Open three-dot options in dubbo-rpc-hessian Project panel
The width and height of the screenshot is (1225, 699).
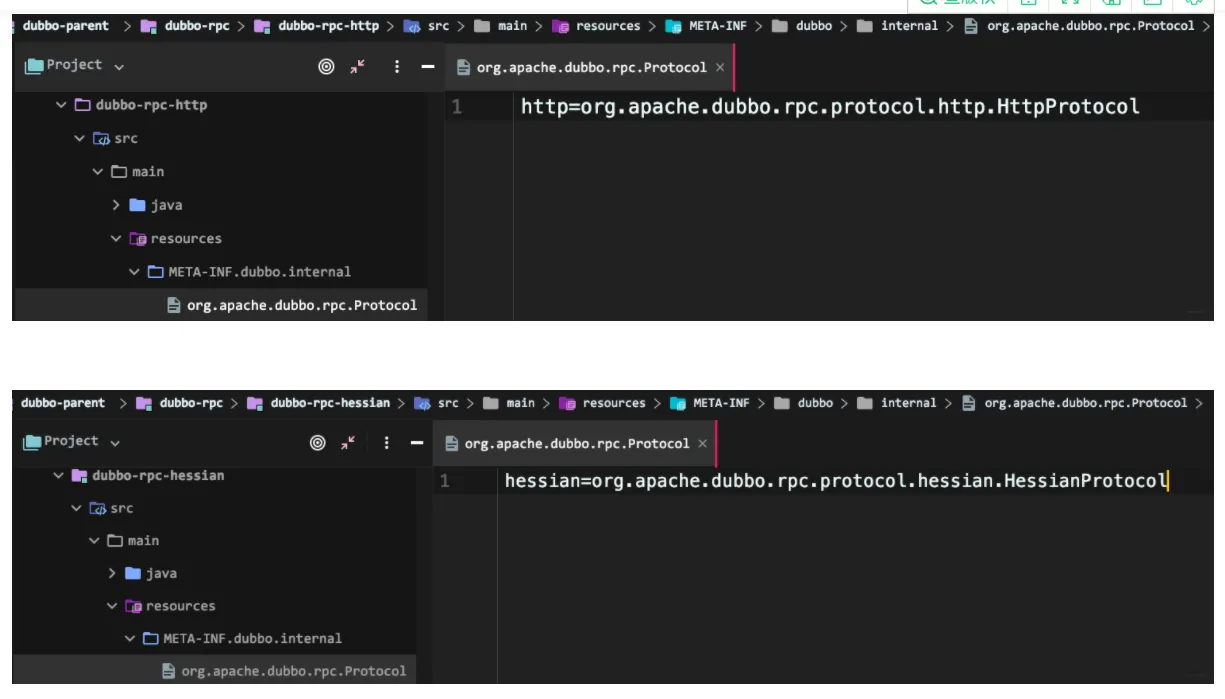pyautogui.click(x=387, y=442)
